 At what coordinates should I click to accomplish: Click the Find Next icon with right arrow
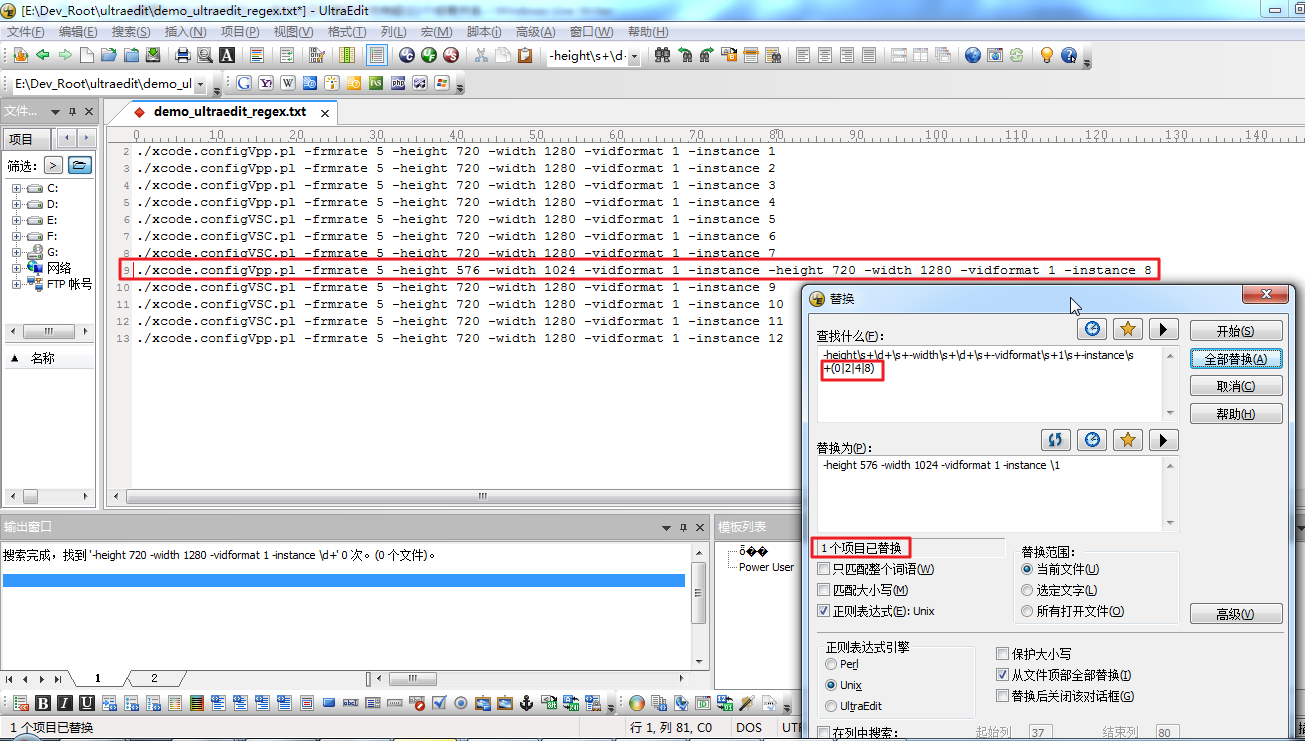[707, 55]
